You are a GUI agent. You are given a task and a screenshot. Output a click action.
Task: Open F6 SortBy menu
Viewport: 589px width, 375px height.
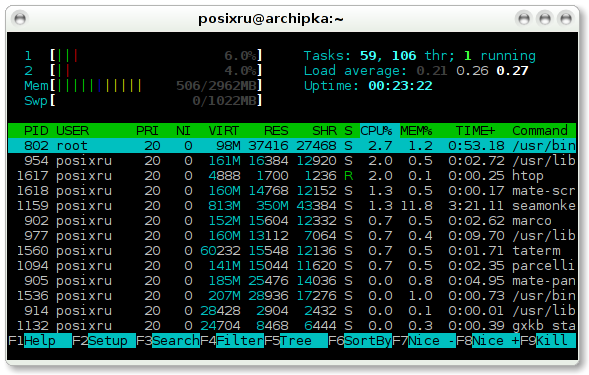coord(360,340)
